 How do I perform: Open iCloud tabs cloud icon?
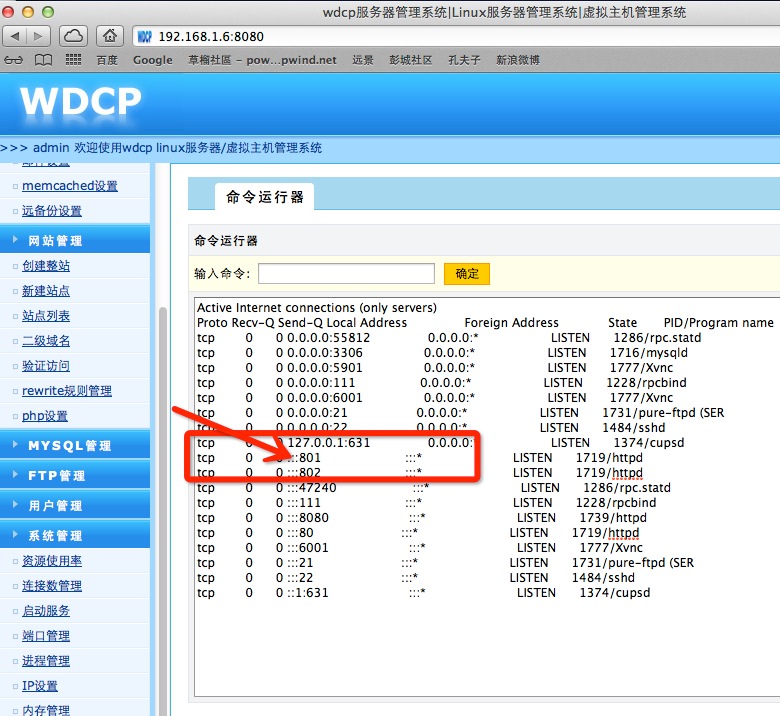(x=74, y=36)
